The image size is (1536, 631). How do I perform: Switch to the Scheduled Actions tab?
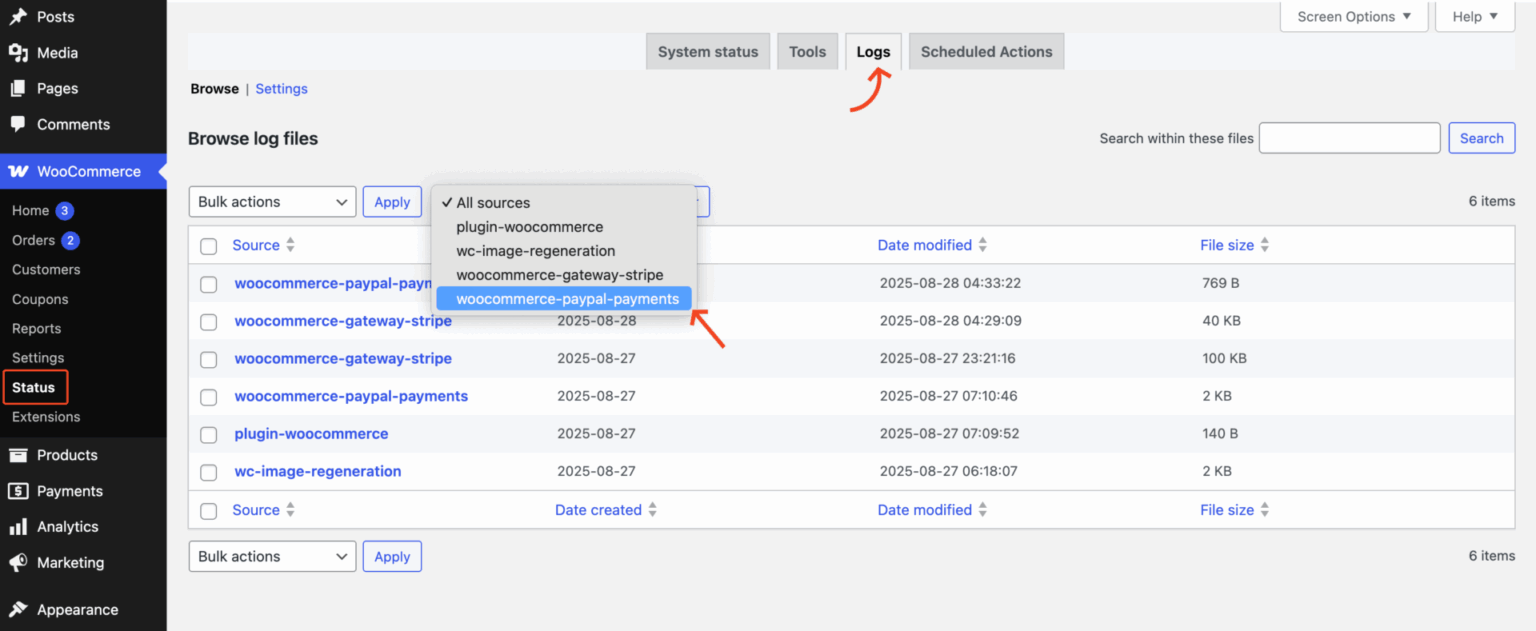point(986,51)
